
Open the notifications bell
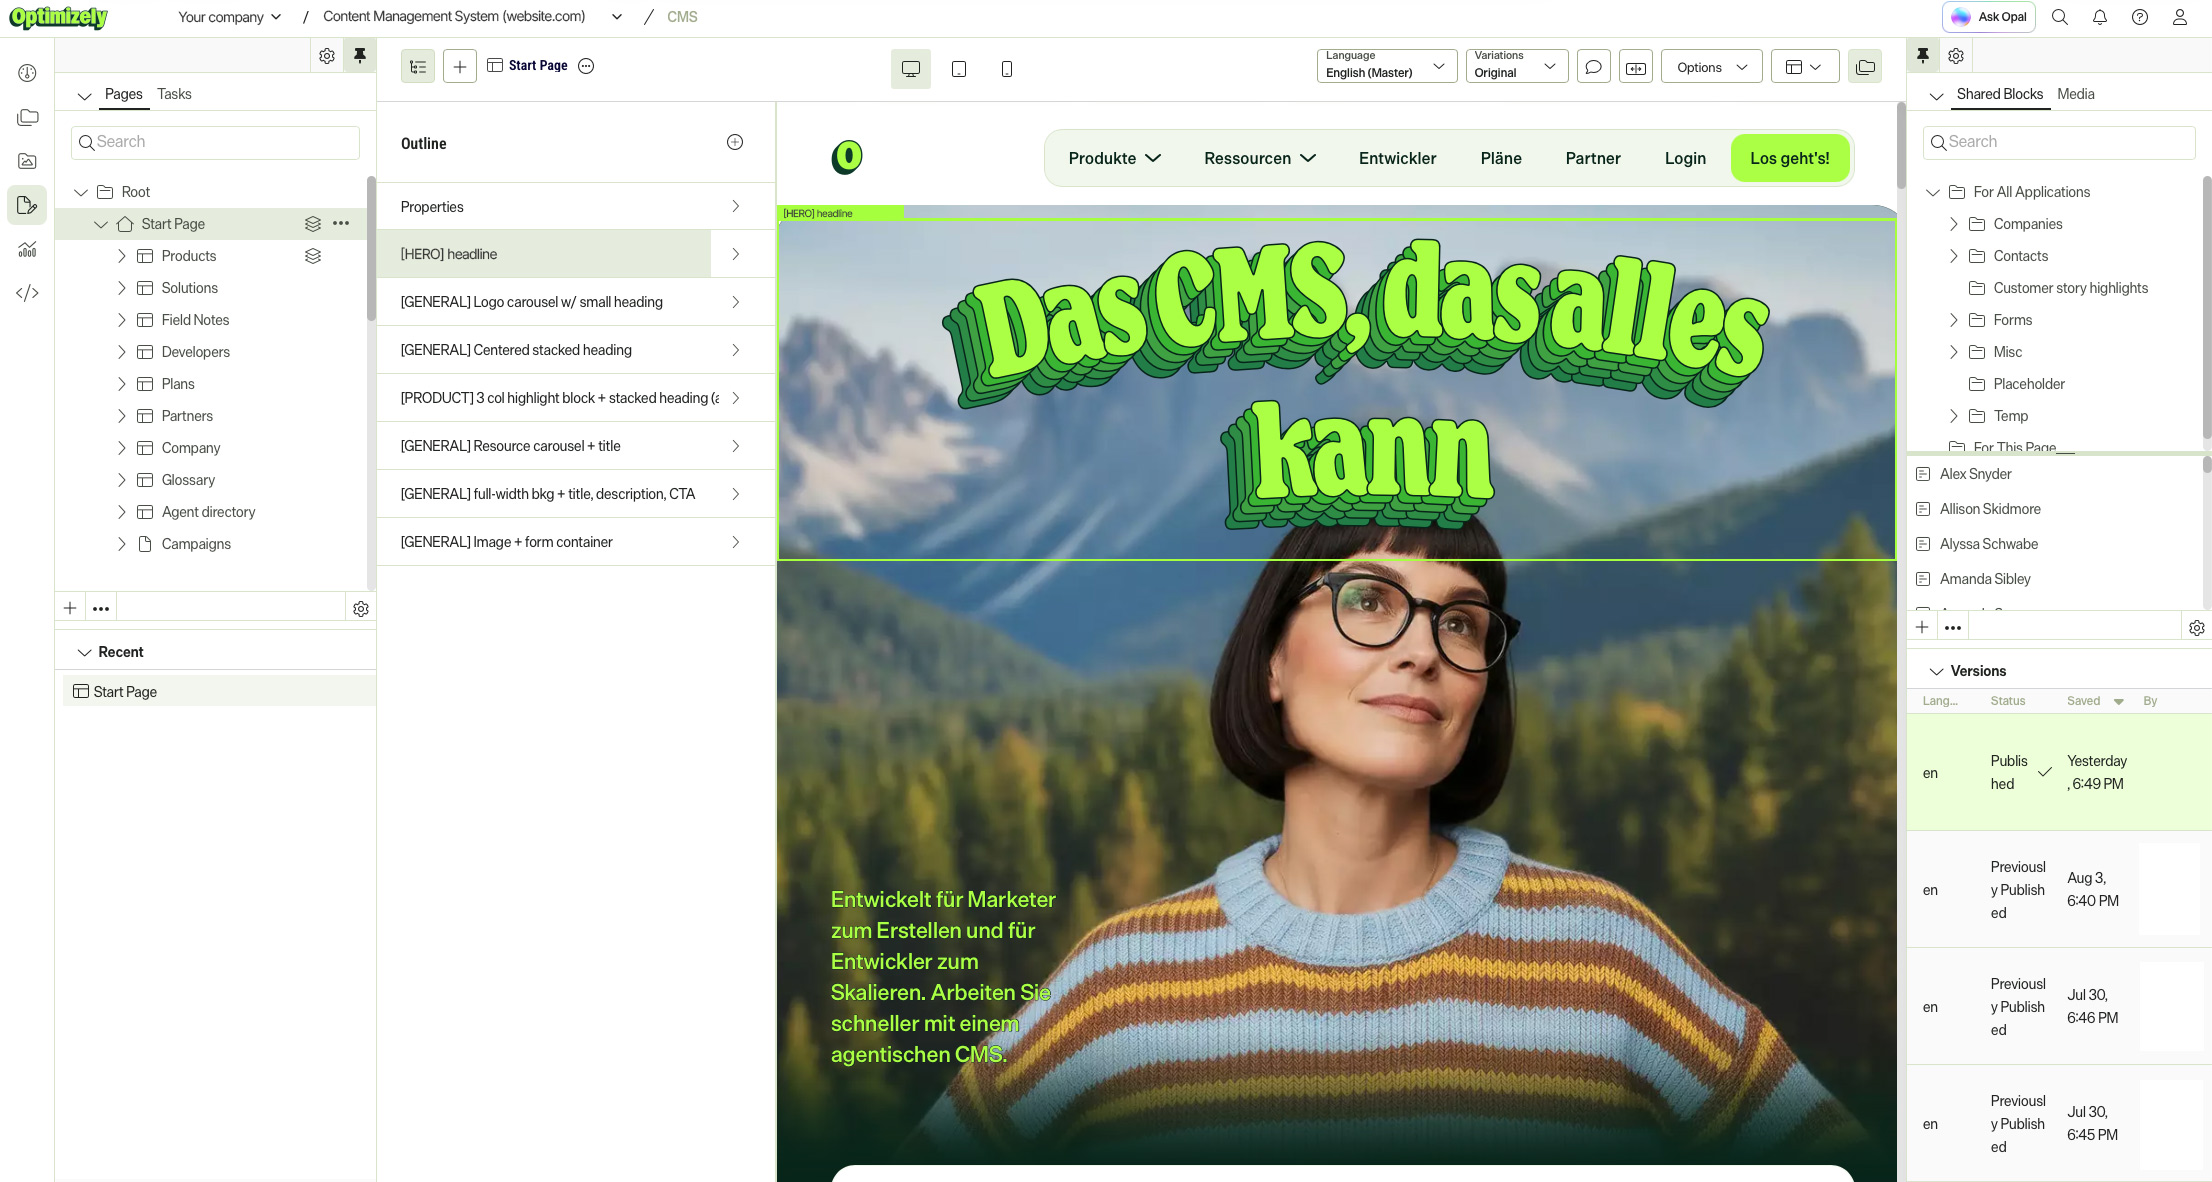click(2100, 17)
